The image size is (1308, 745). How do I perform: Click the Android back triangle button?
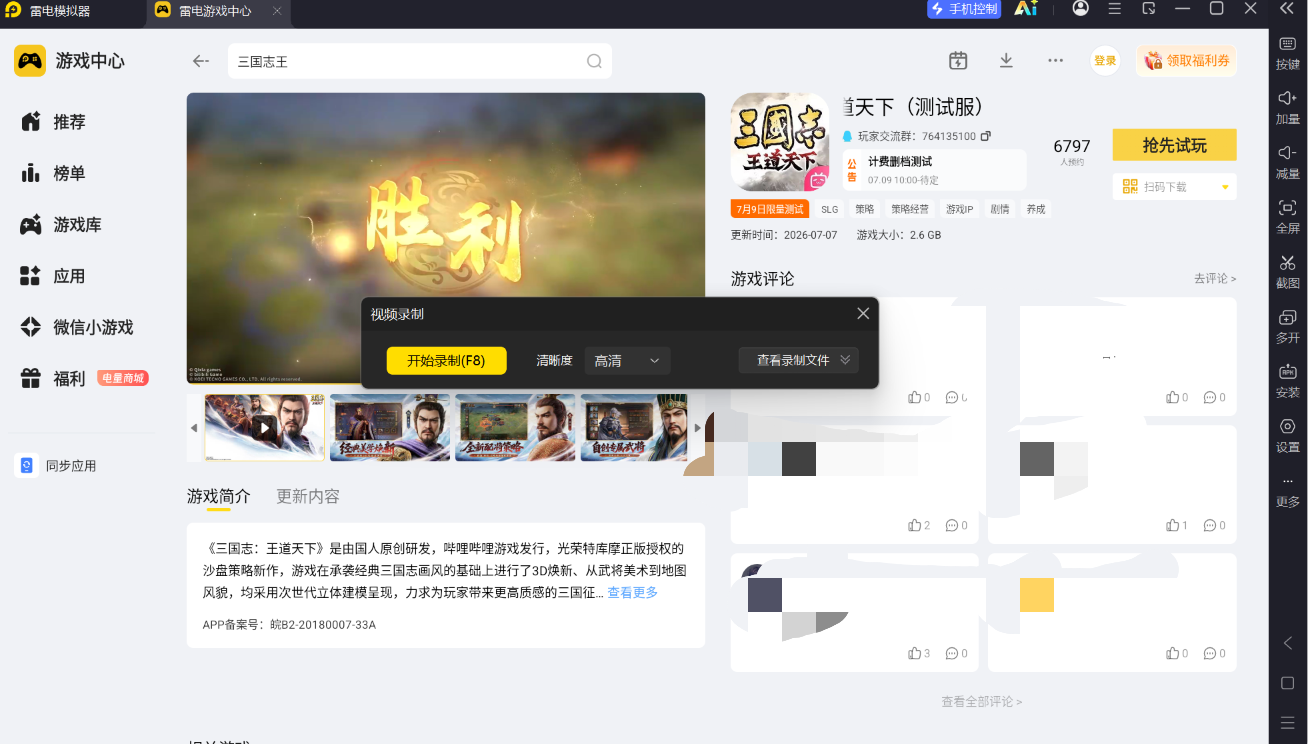pos(1288,643)
